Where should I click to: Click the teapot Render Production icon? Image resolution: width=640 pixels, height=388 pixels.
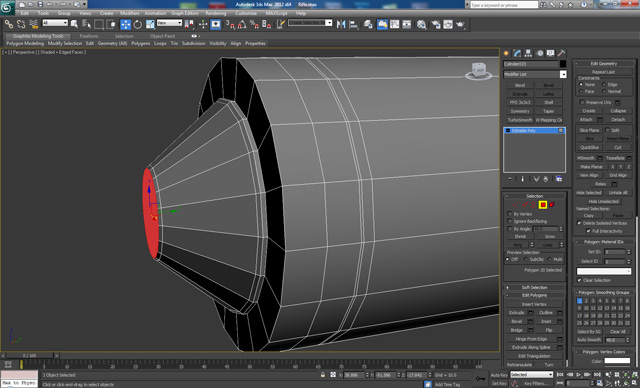point(461,24)
